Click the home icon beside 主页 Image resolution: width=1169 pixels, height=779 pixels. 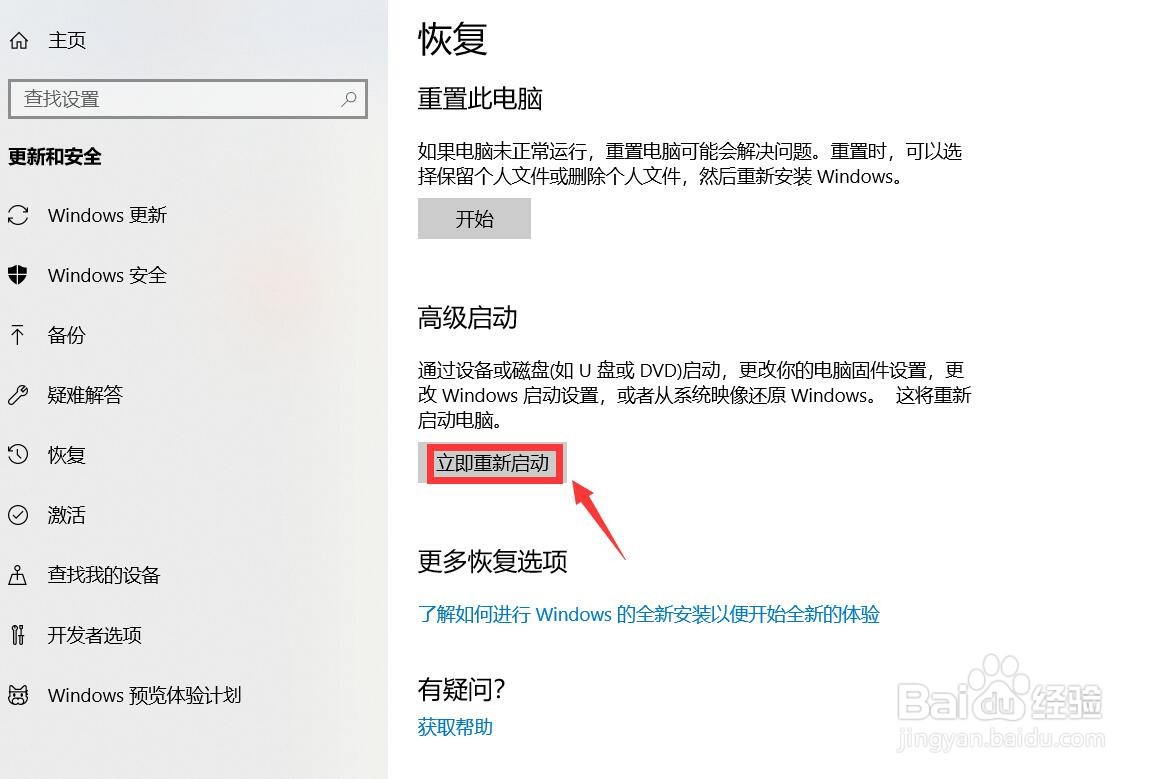(x=19, y=40)
